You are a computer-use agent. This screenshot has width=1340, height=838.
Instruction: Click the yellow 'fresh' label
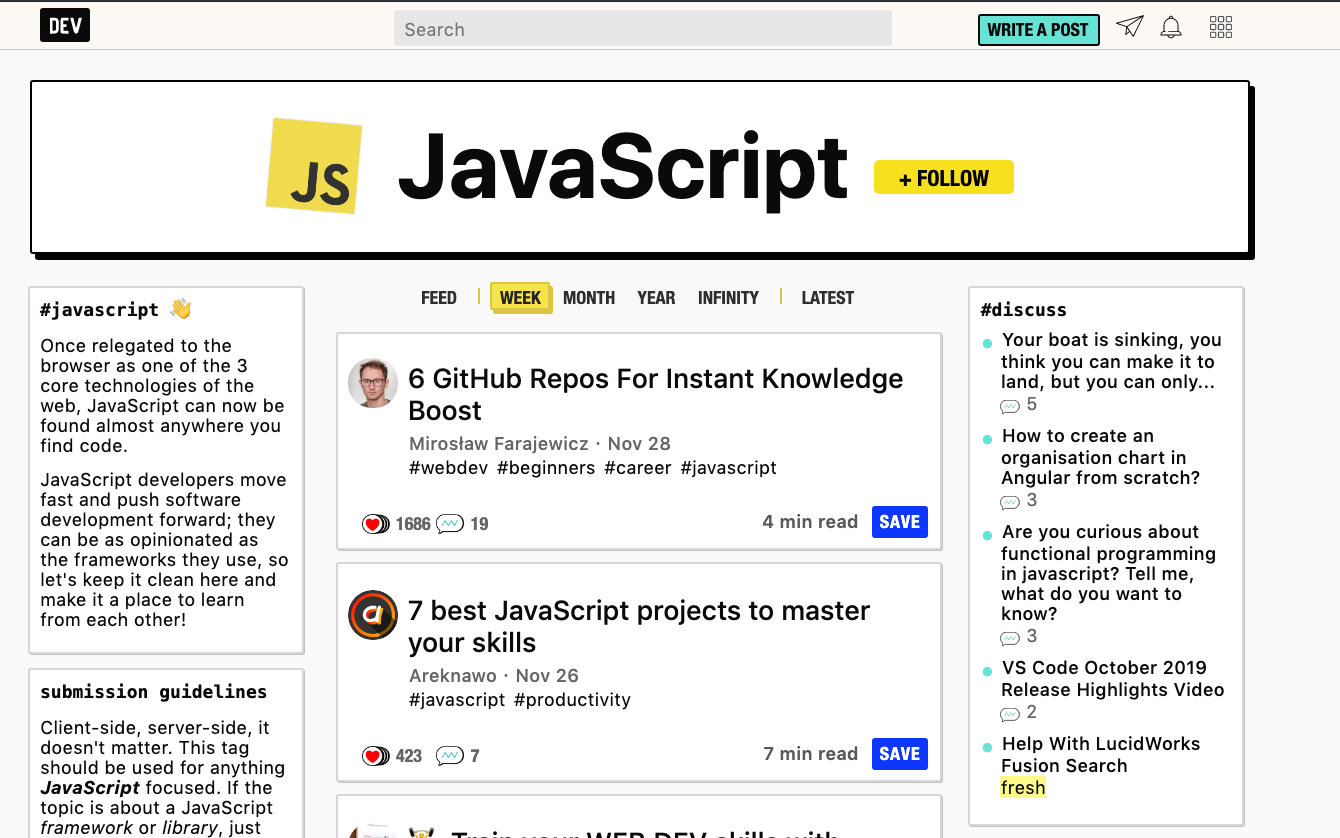(1023, 788)
